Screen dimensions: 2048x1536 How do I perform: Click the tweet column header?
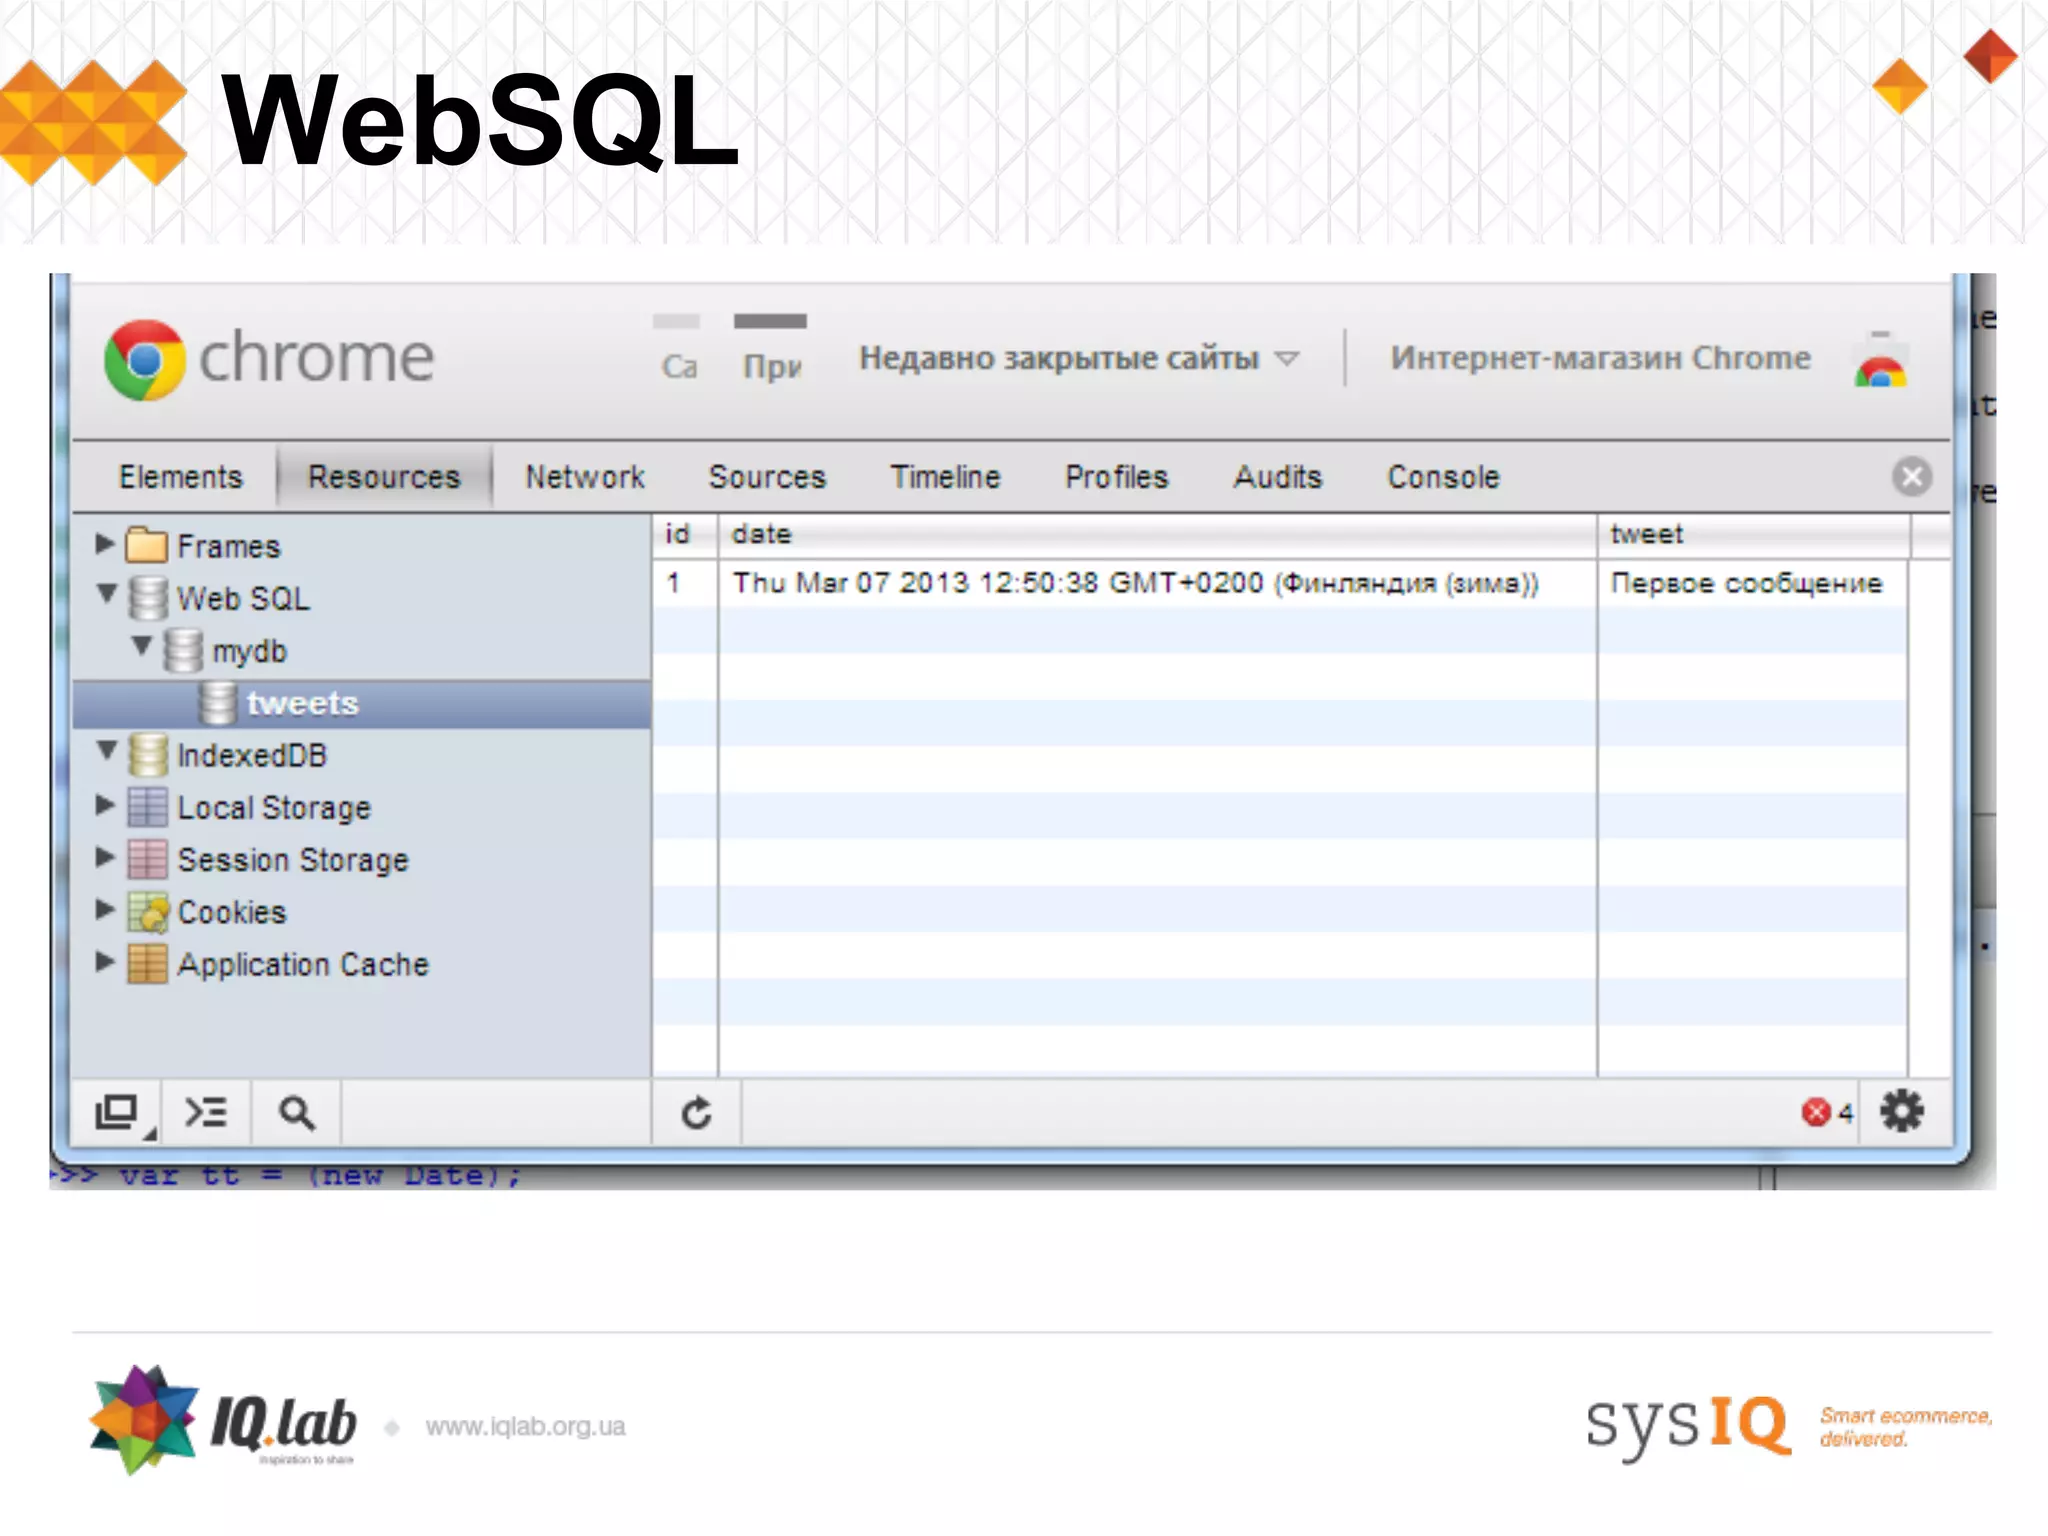tap(1754, 535)
